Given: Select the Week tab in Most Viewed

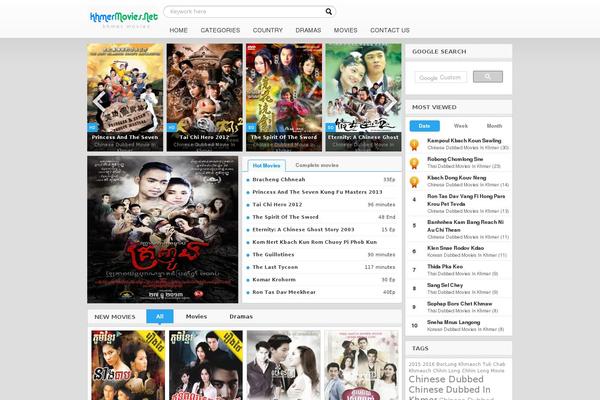Looking at the screenshot, I should point(460,126).
